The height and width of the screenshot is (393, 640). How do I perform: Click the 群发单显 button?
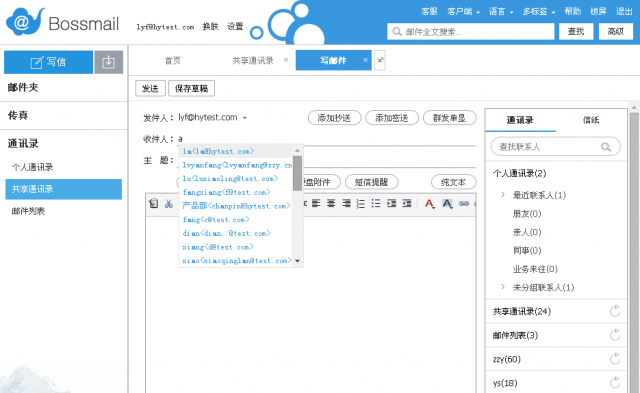449,118
